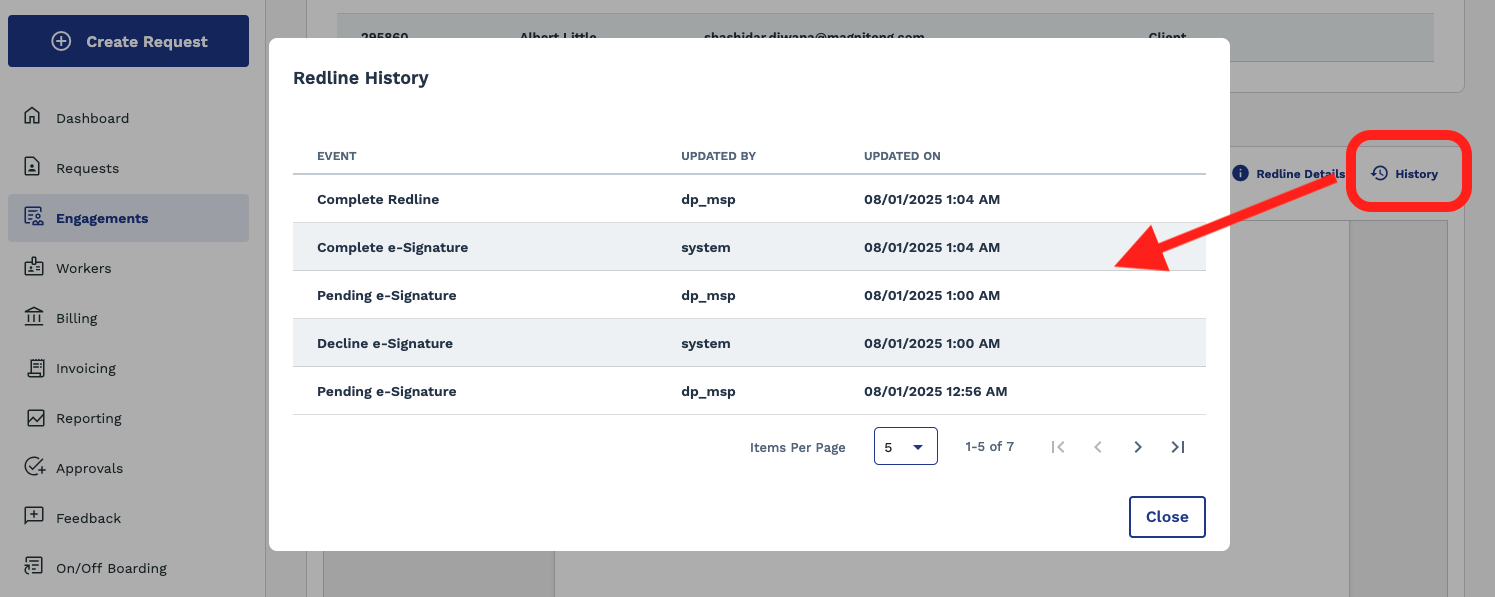The height and width of the screenshot is (597, 1495).
Task: Open the Items Per Page dropdown
Action: [905, 446]
